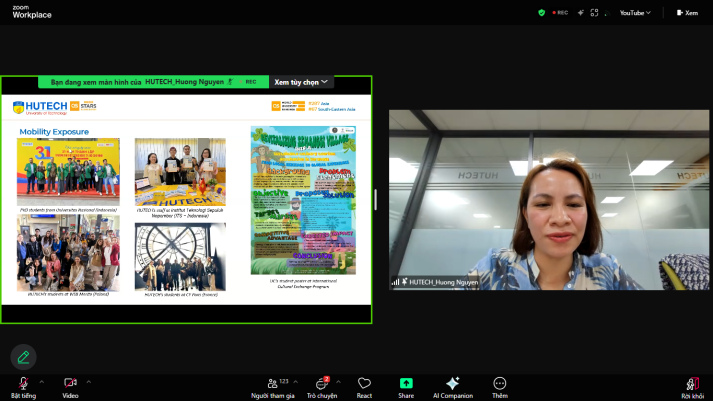Open Người tham gia participants panel

[x=273, y=388]
